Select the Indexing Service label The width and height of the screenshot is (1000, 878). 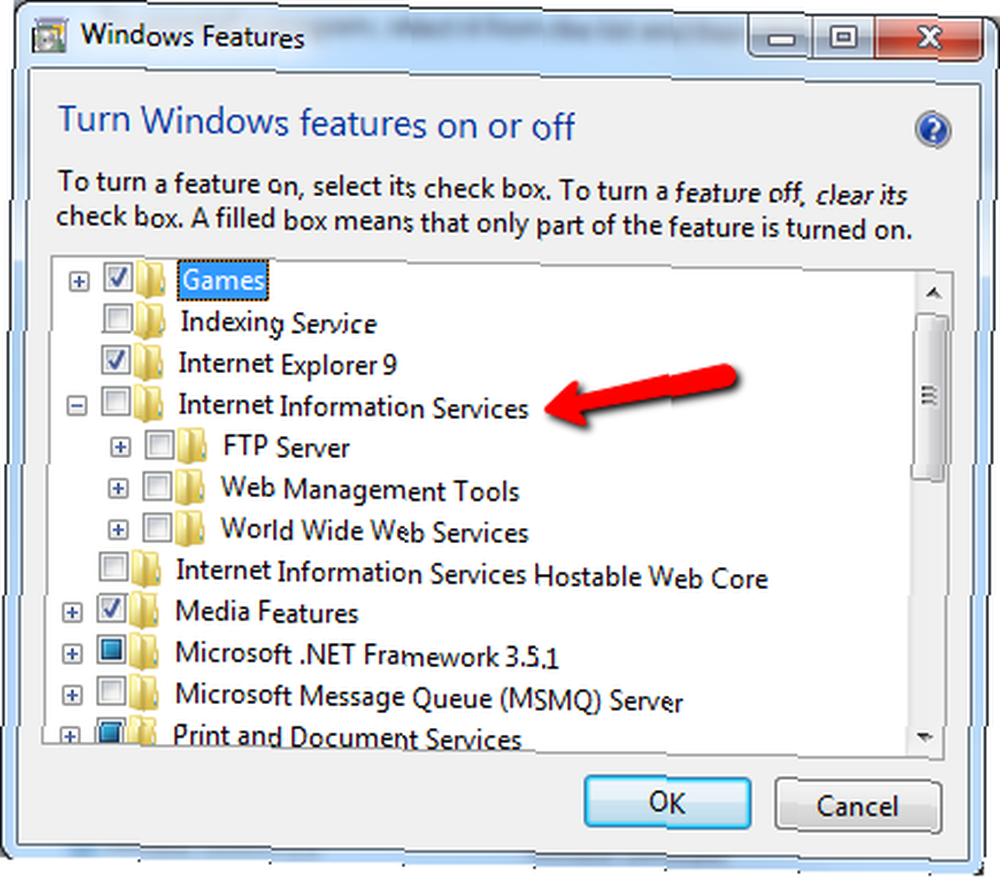(279, 323)
